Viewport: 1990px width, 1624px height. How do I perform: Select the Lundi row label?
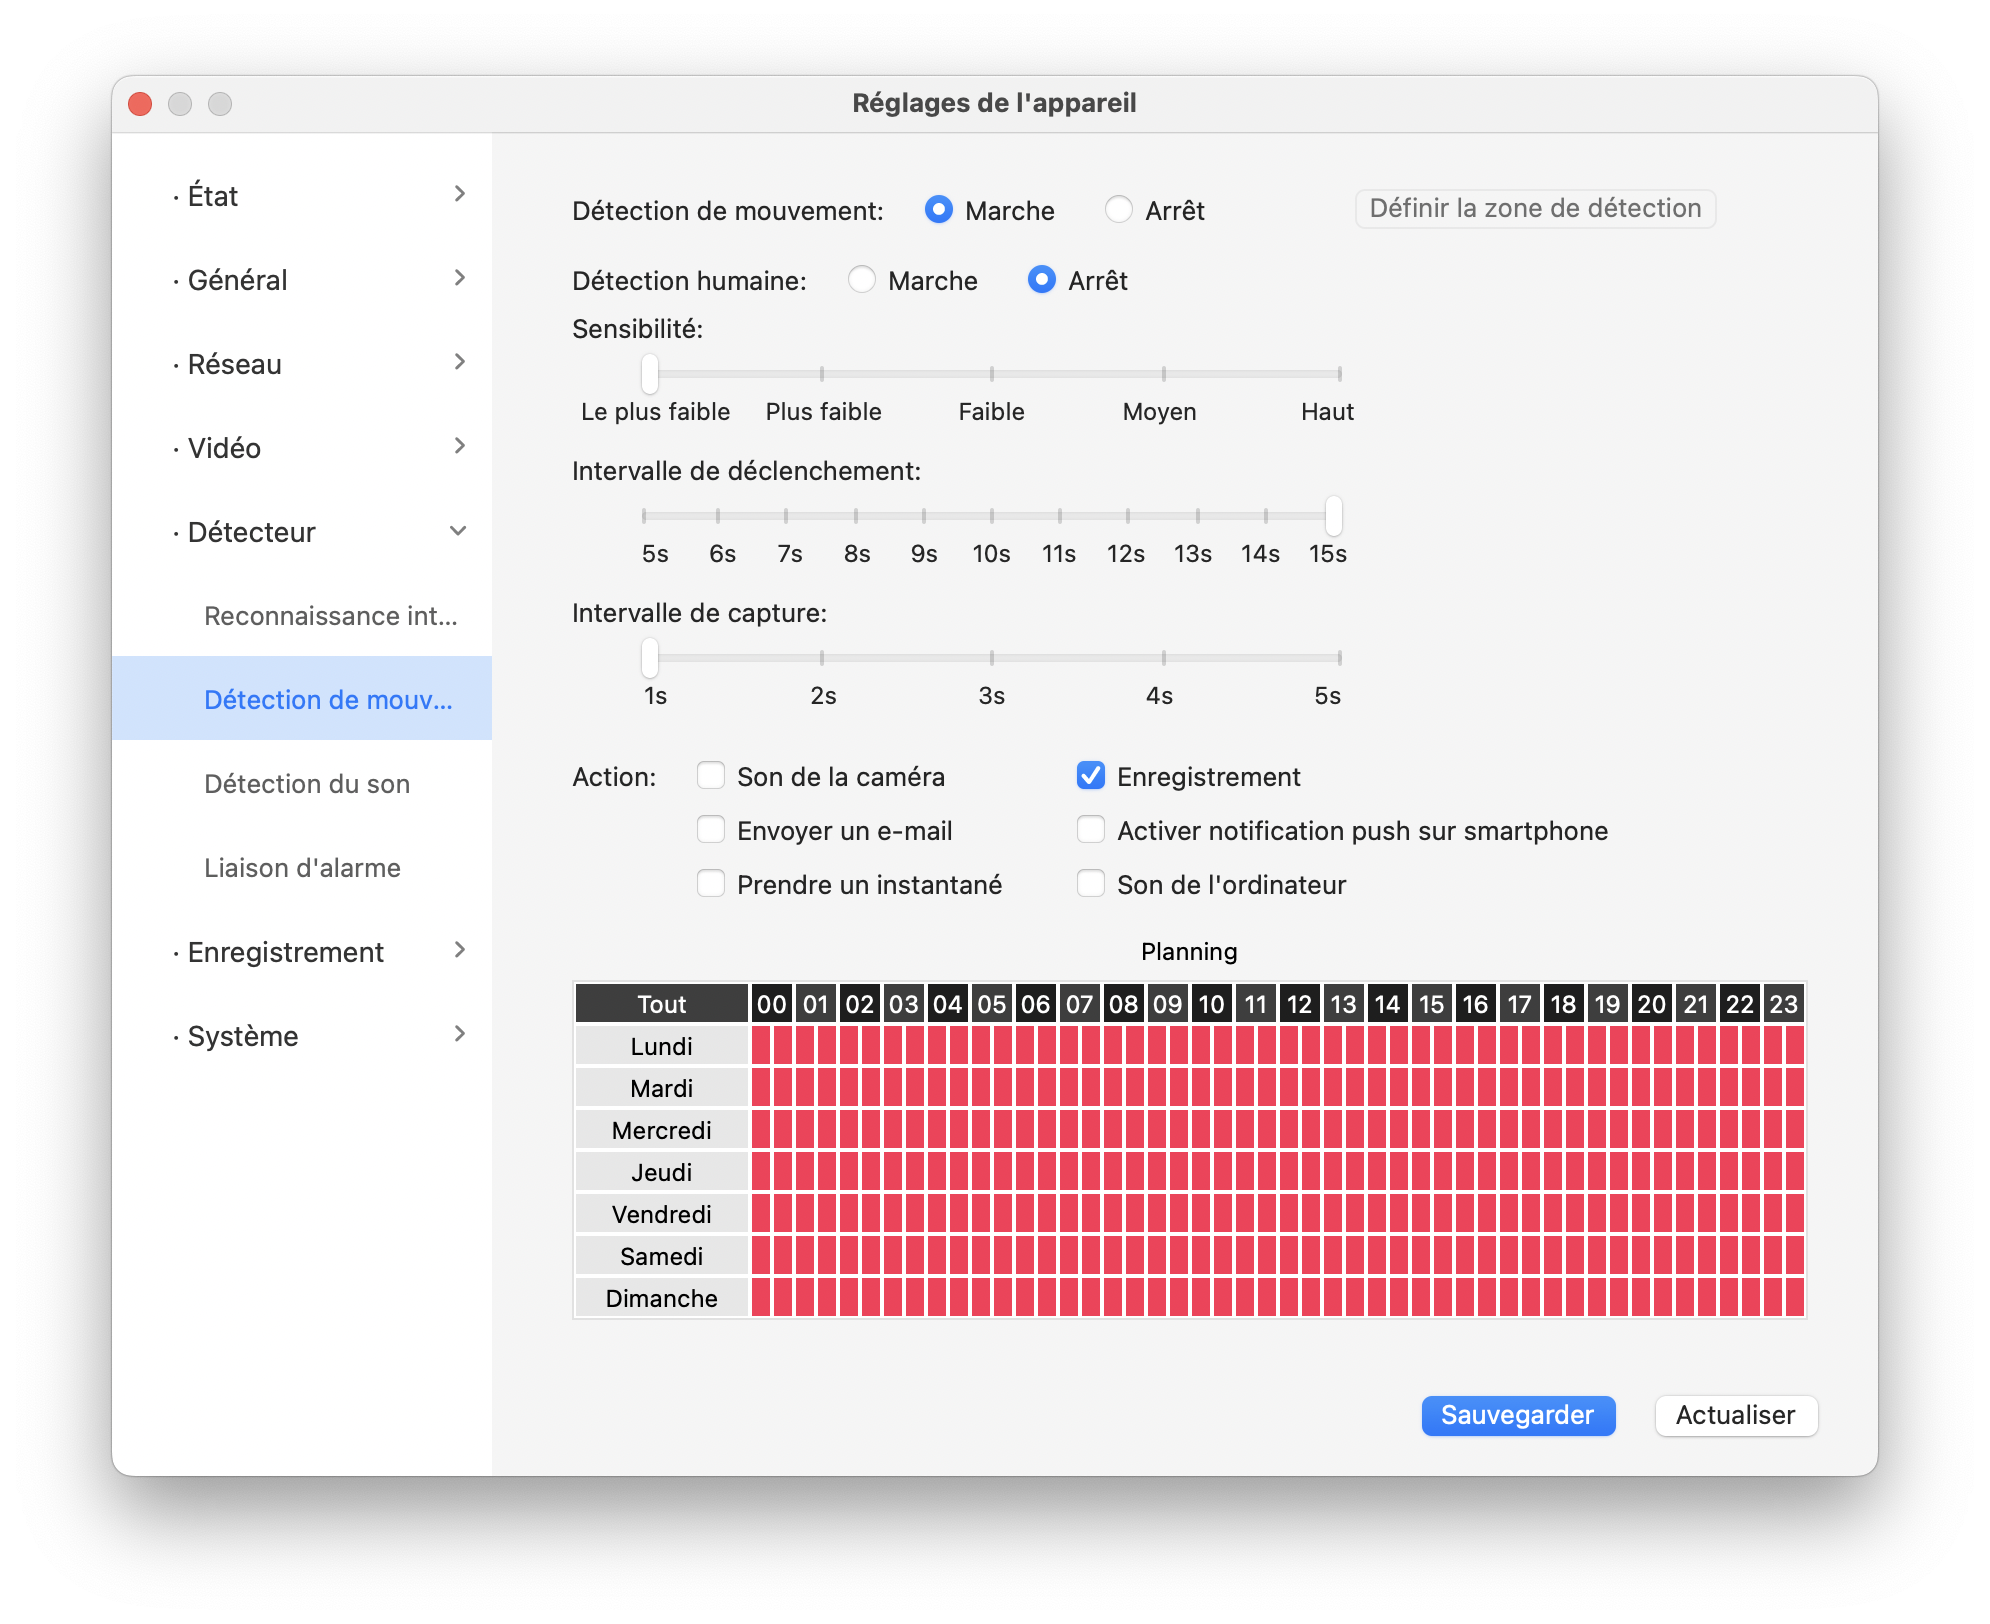click(x=661, y=1046)
